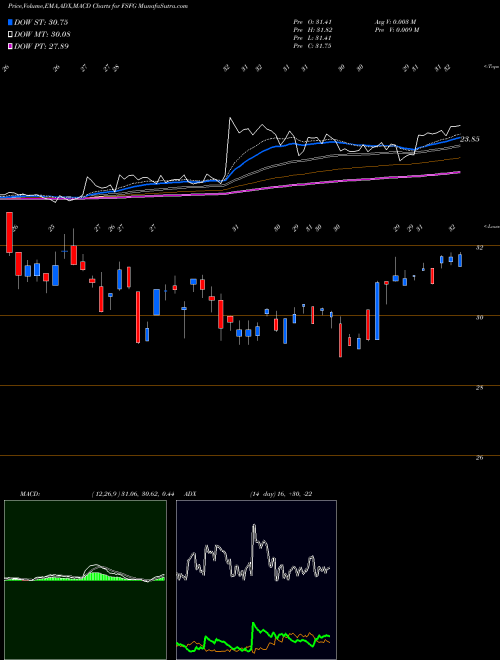Screen dimensions: 500x660
Task: Click the 30 price axis label
Action: [x=479, y=318]
